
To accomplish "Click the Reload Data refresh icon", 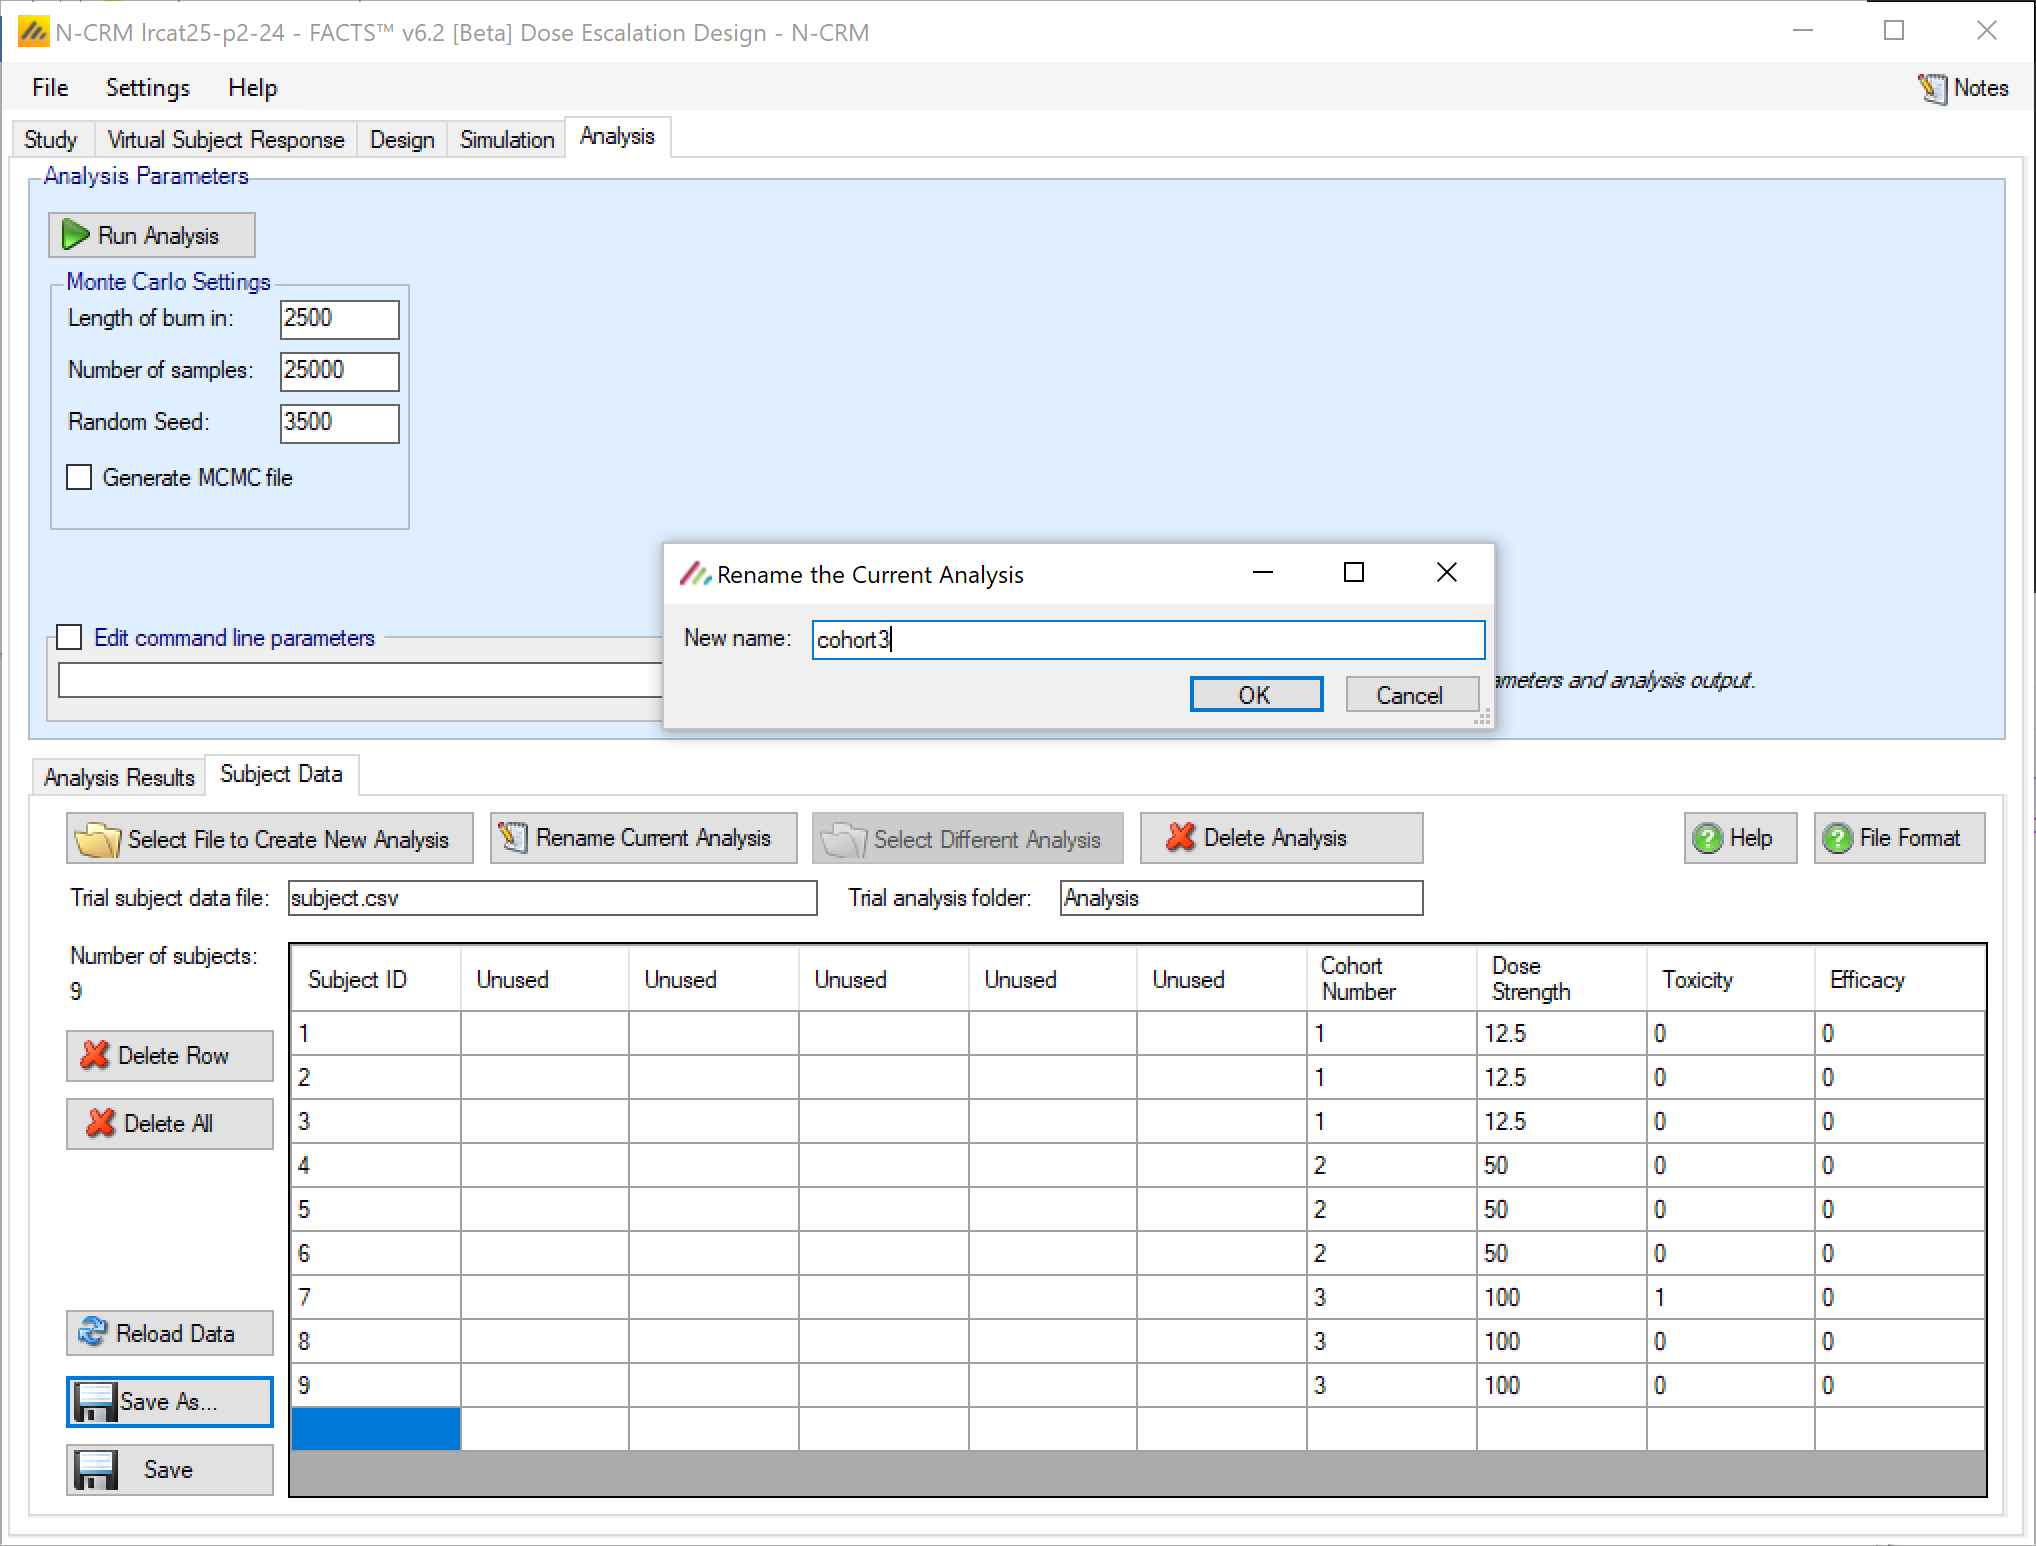I will (93, 1332).
